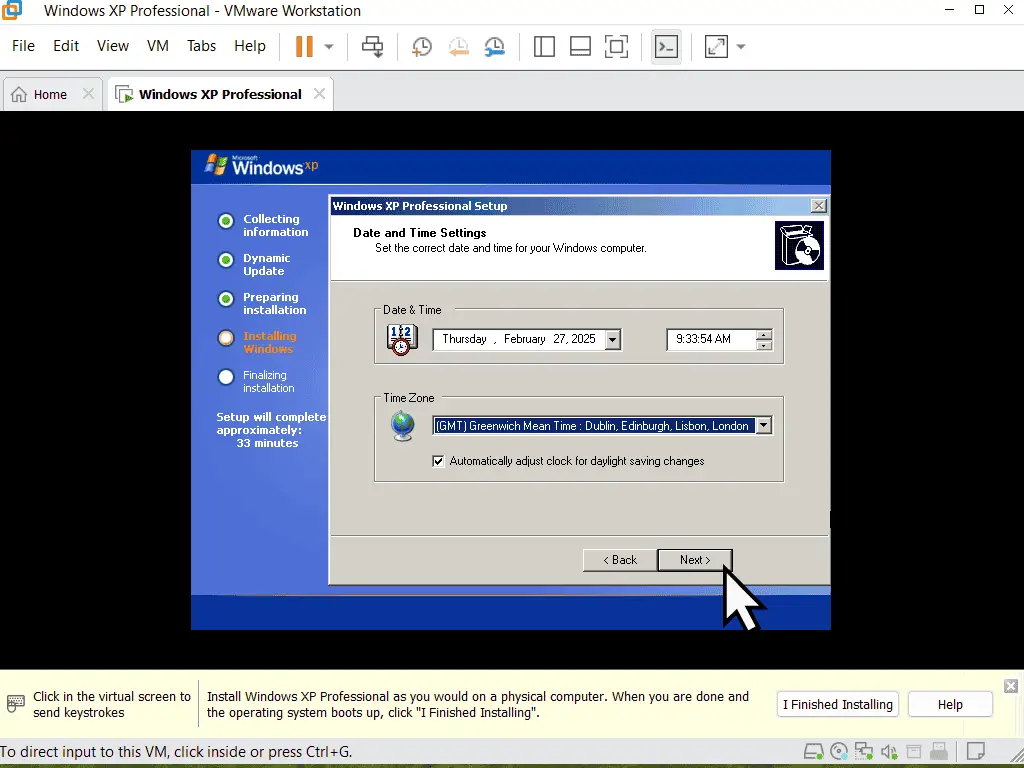Increase time with the up spinner arrow

point(764,334)
